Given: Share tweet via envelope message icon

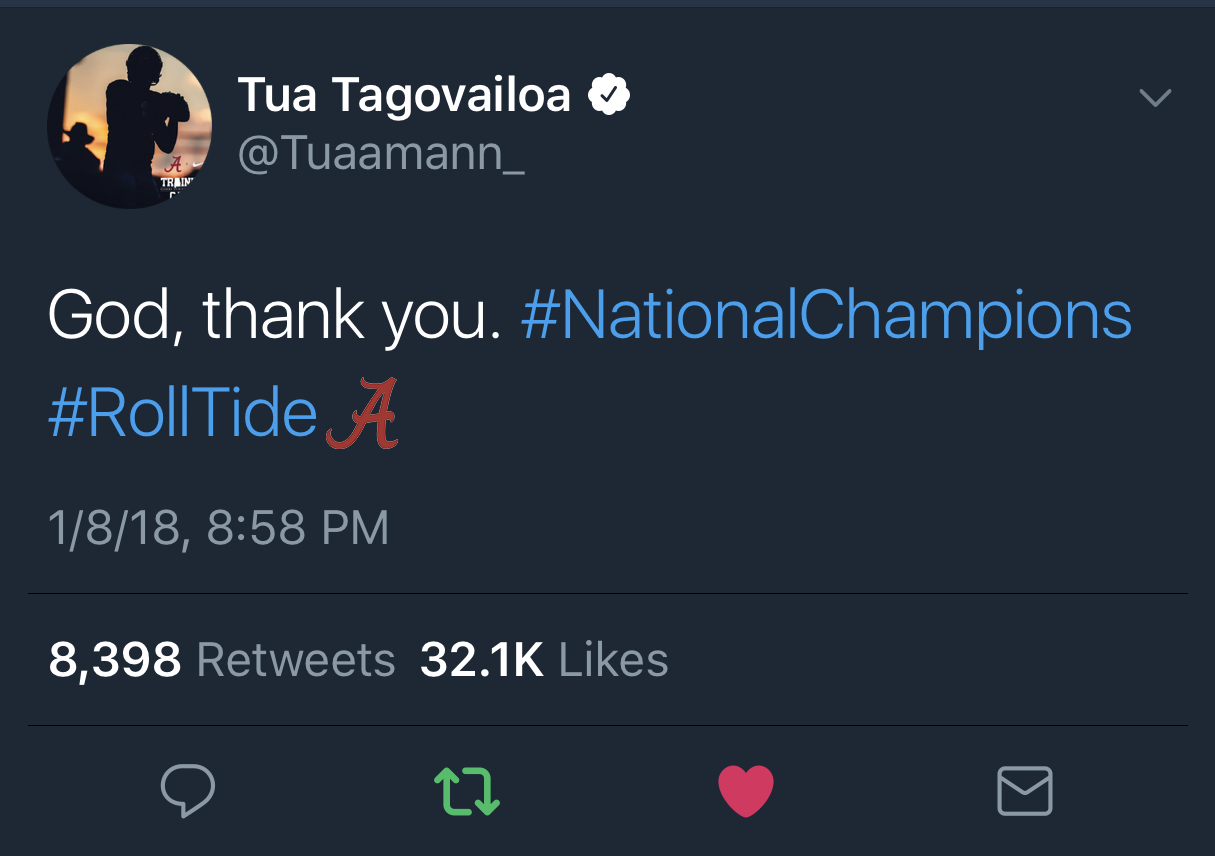Looking at the screenshot, I should (1025, 791).
